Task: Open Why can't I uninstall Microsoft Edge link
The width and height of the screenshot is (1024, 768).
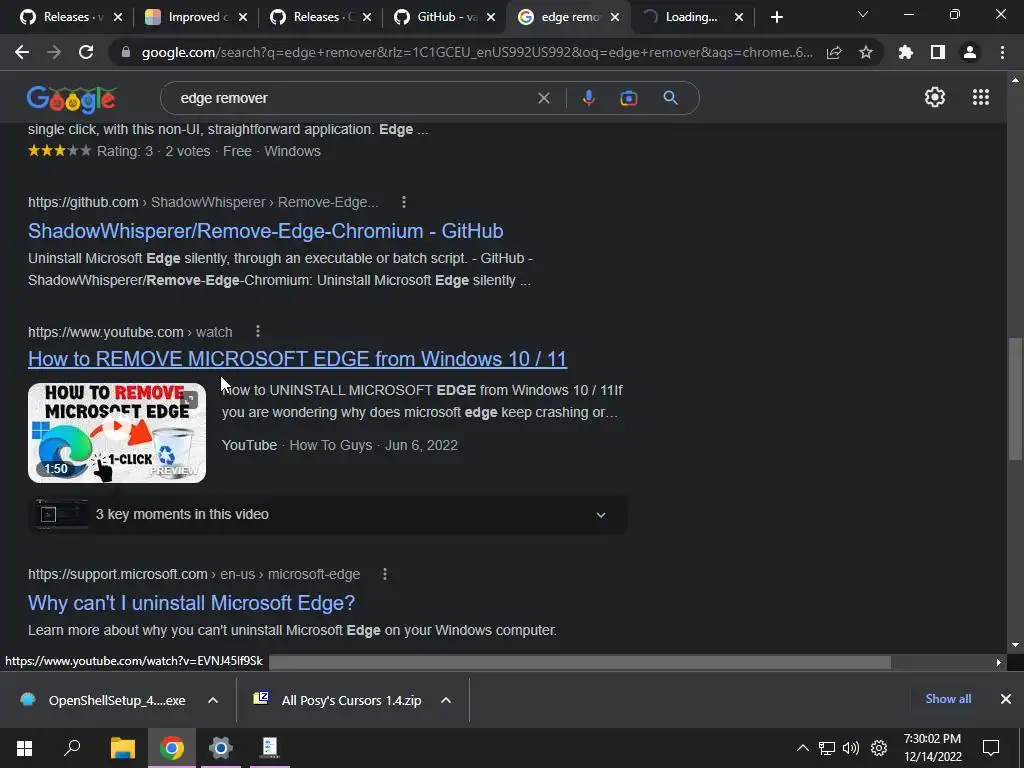Action: click(191, 603)
